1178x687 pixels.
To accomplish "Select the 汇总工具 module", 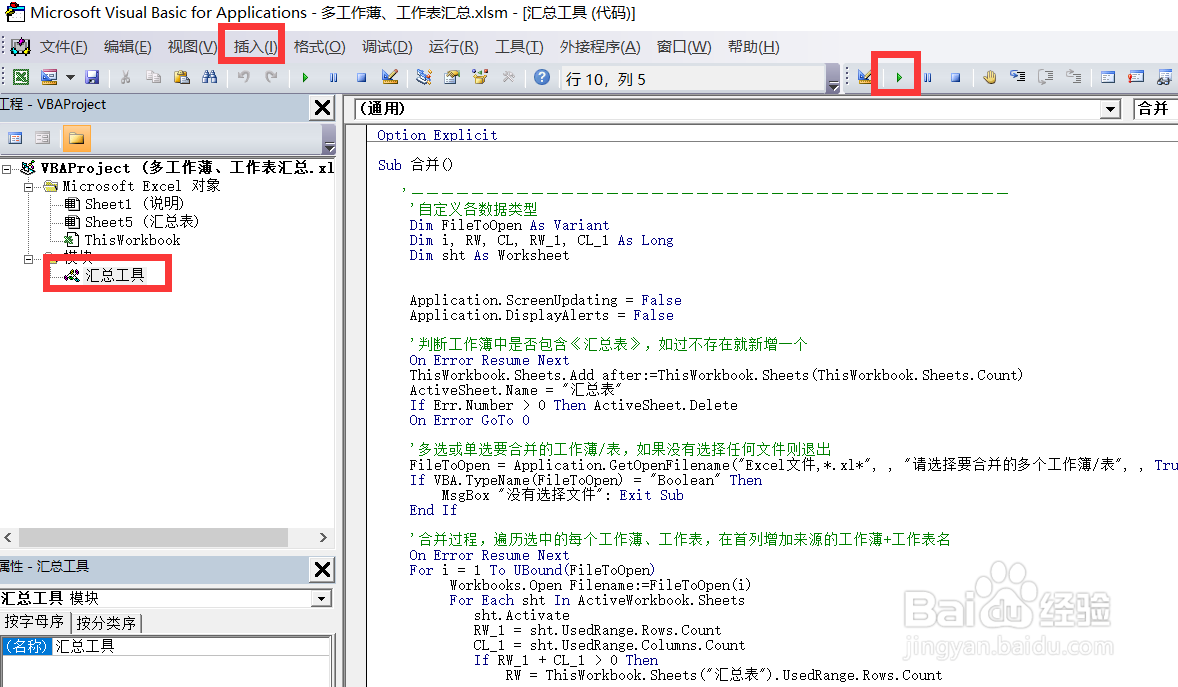I will (105, 275).
